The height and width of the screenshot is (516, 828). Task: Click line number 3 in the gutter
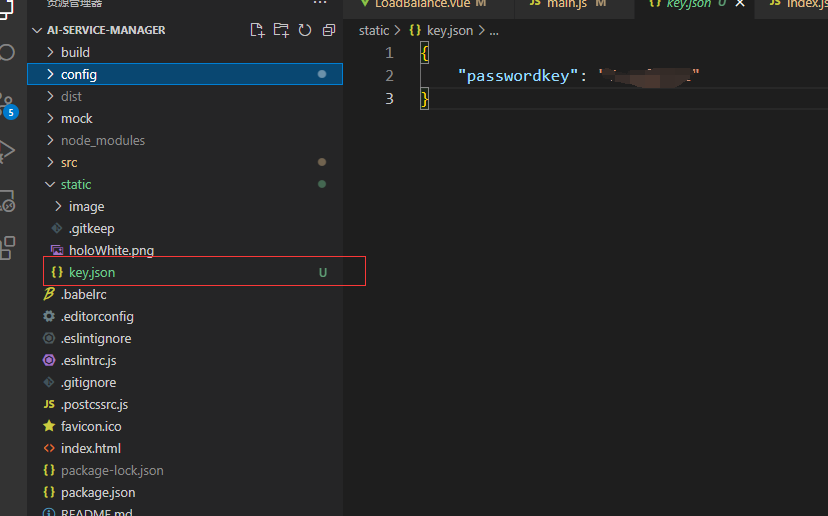click(389, 99)
